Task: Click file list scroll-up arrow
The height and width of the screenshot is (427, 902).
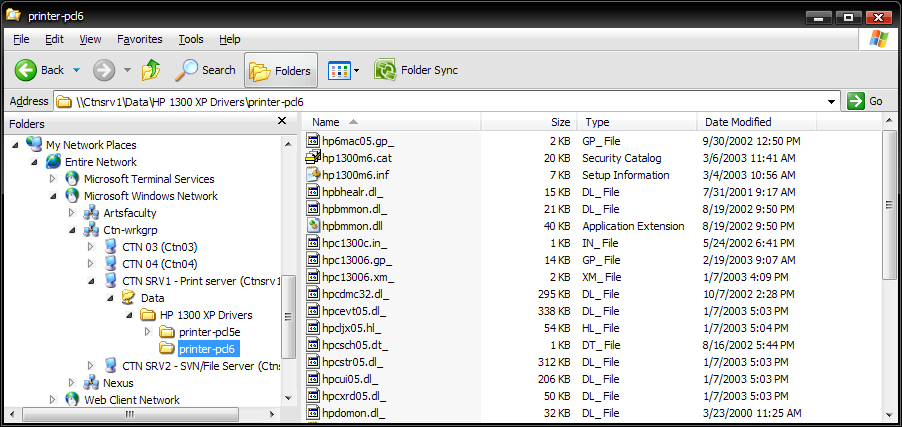Action: [890, 121]
